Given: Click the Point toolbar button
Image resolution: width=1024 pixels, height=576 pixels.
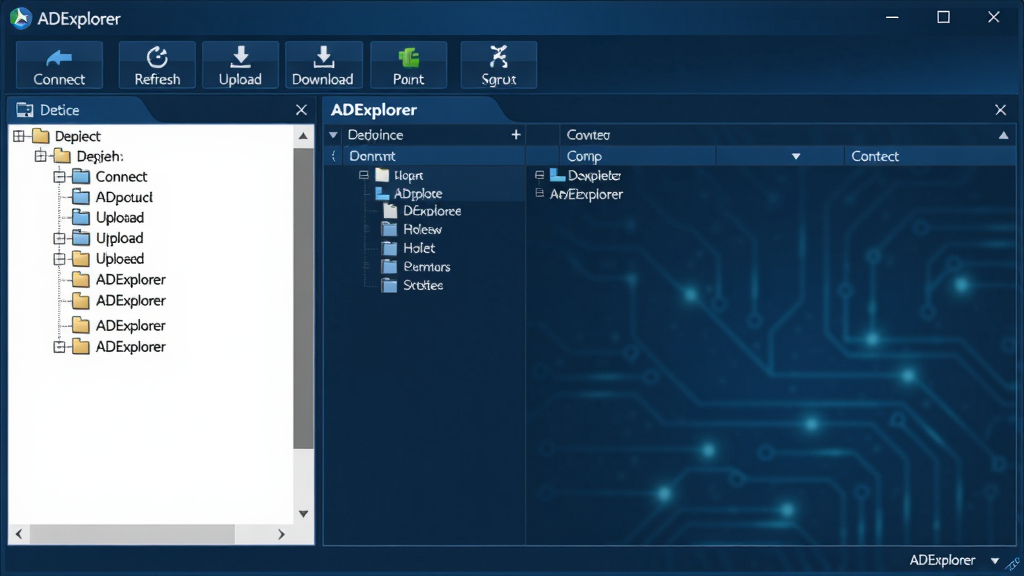Looking at the screenshot, I should click(409, 65).
